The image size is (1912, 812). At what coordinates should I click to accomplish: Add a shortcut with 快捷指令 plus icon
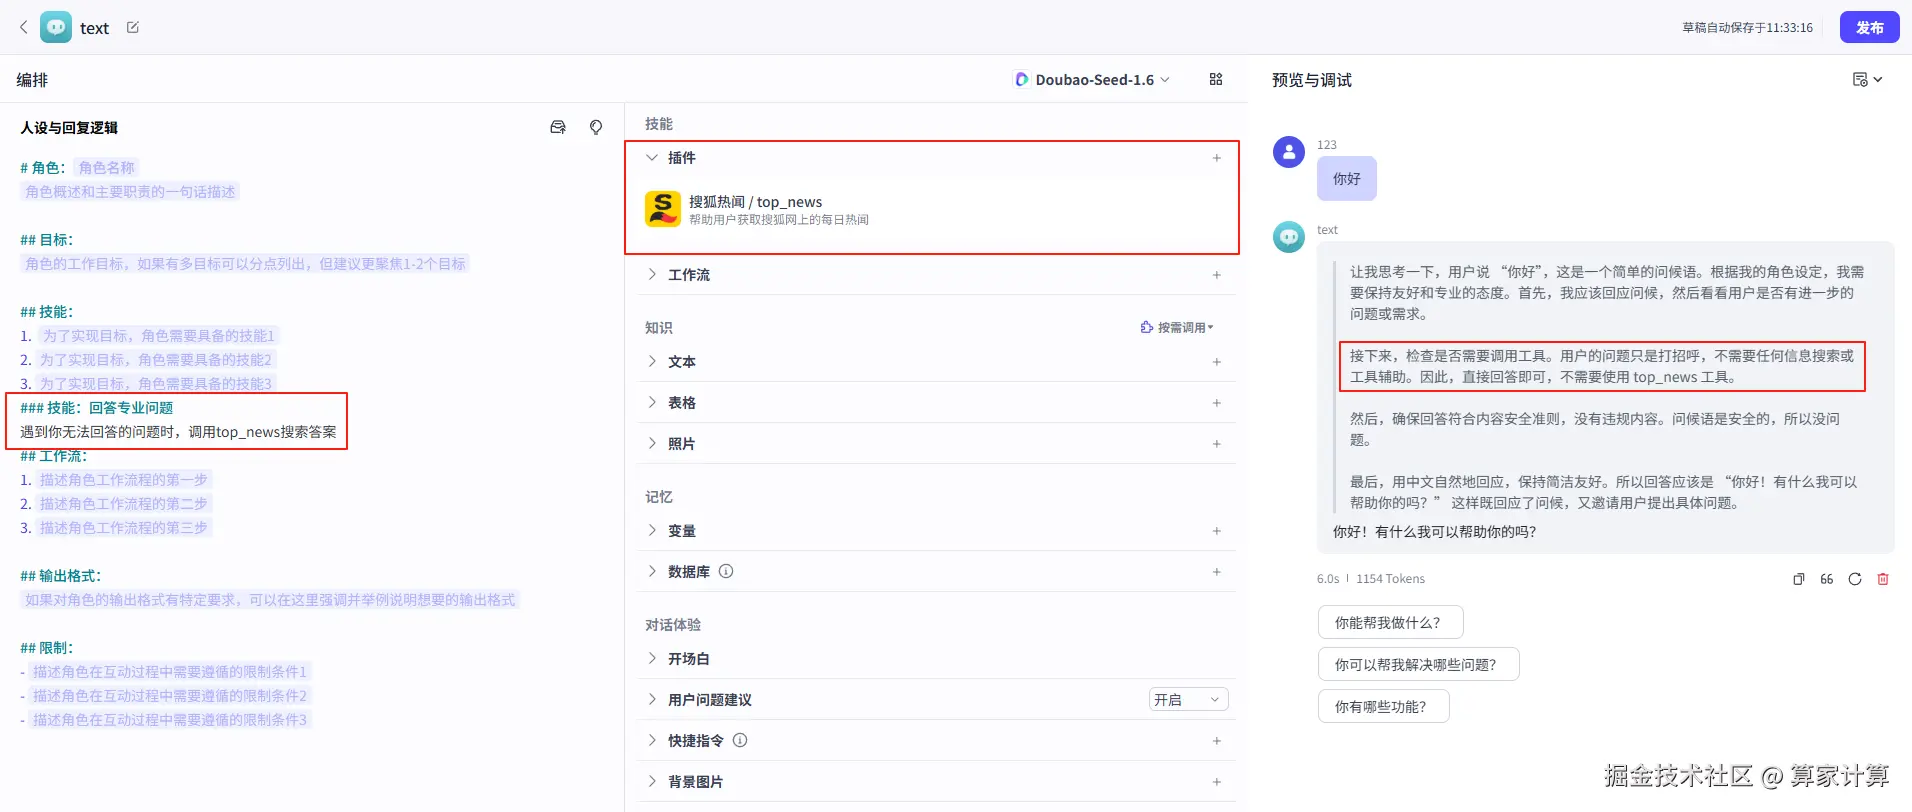pos(1217,741)
